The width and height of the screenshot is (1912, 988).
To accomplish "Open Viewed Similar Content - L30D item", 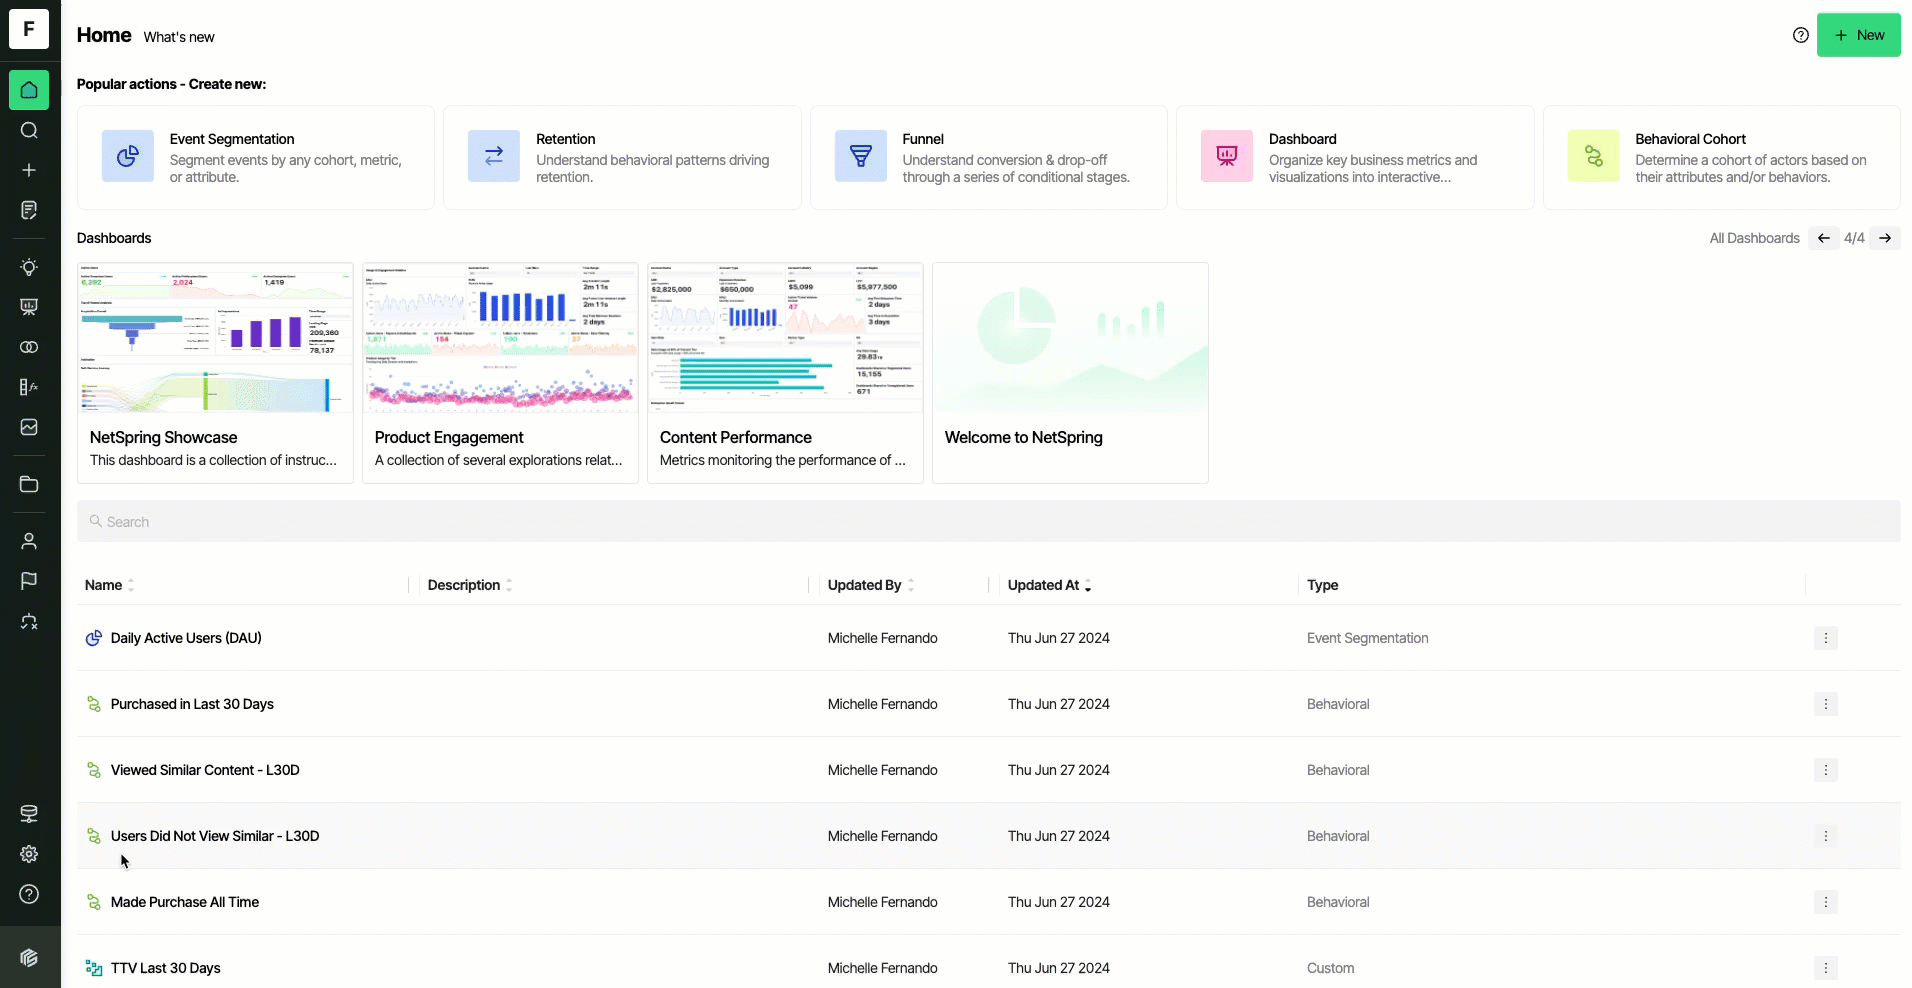I will (205, 770).
